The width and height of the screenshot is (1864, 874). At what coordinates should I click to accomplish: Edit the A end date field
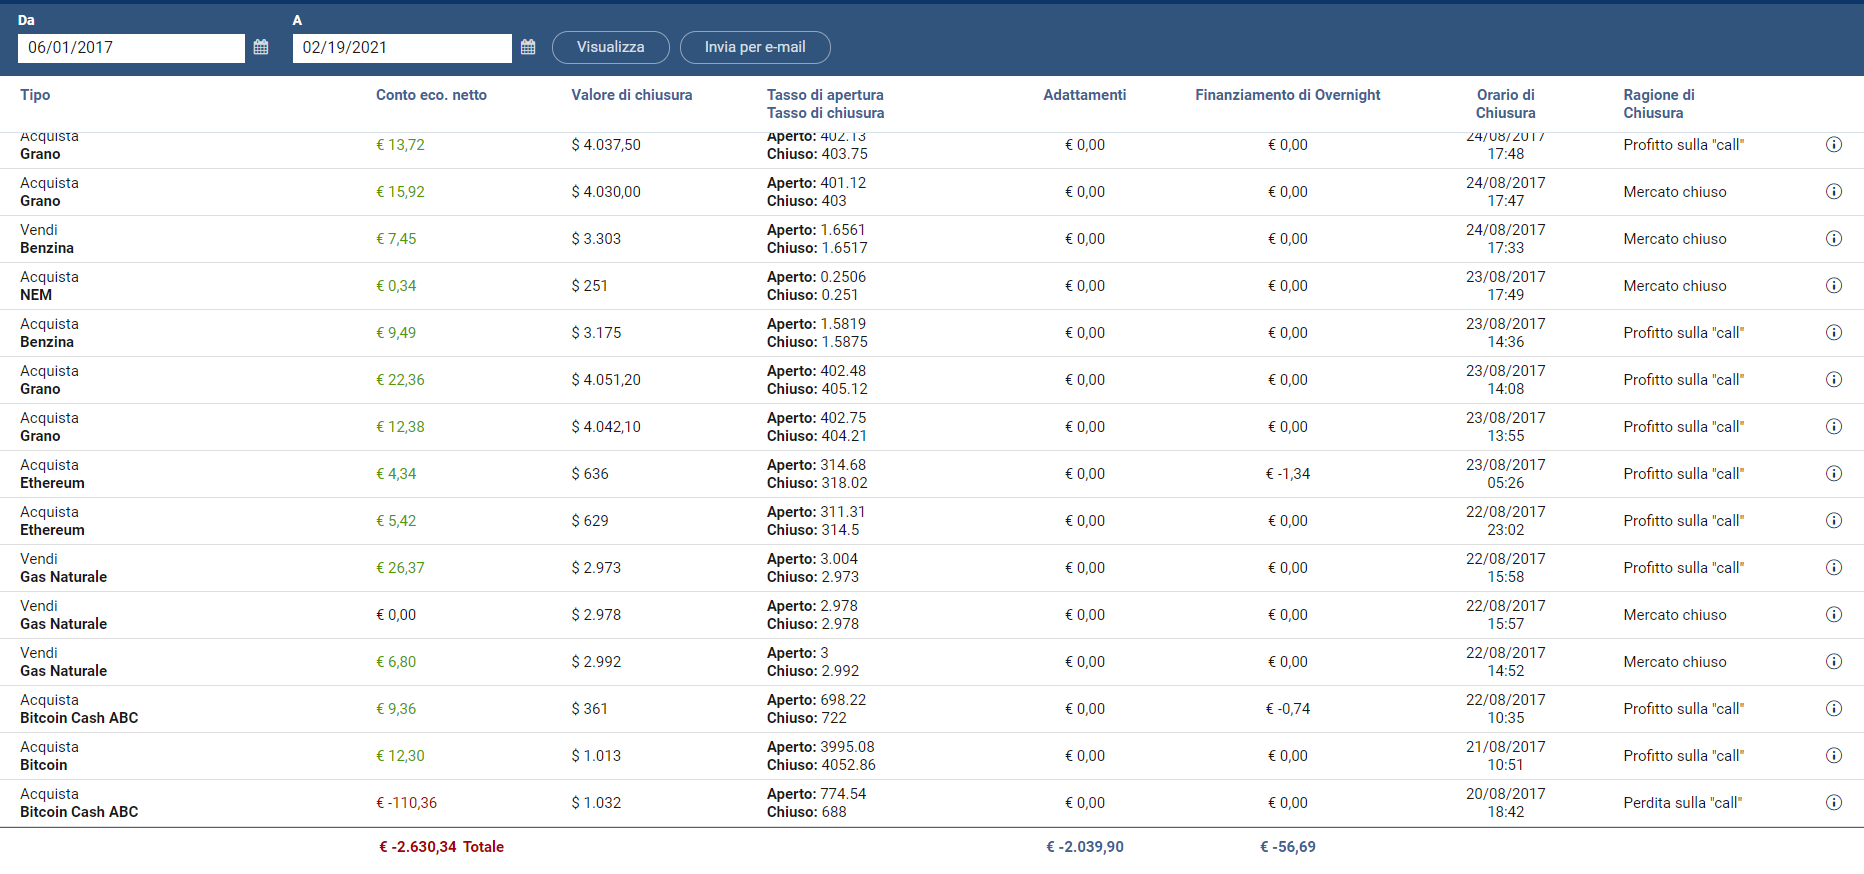pyautogui.click(x=402, y=48)
